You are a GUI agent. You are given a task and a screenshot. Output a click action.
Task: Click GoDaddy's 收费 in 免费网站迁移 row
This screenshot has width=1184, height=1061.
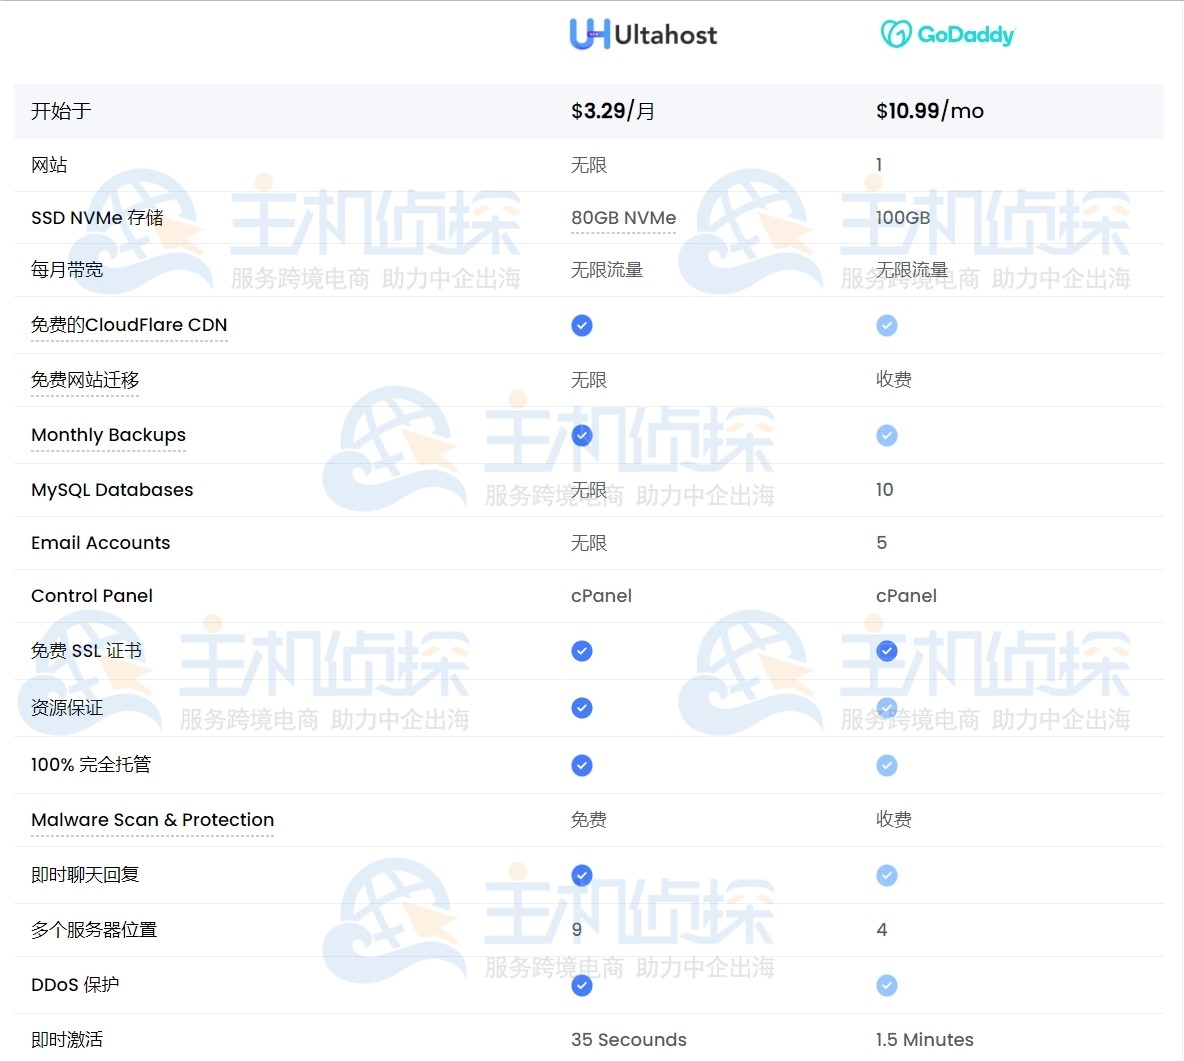point(894,380)
